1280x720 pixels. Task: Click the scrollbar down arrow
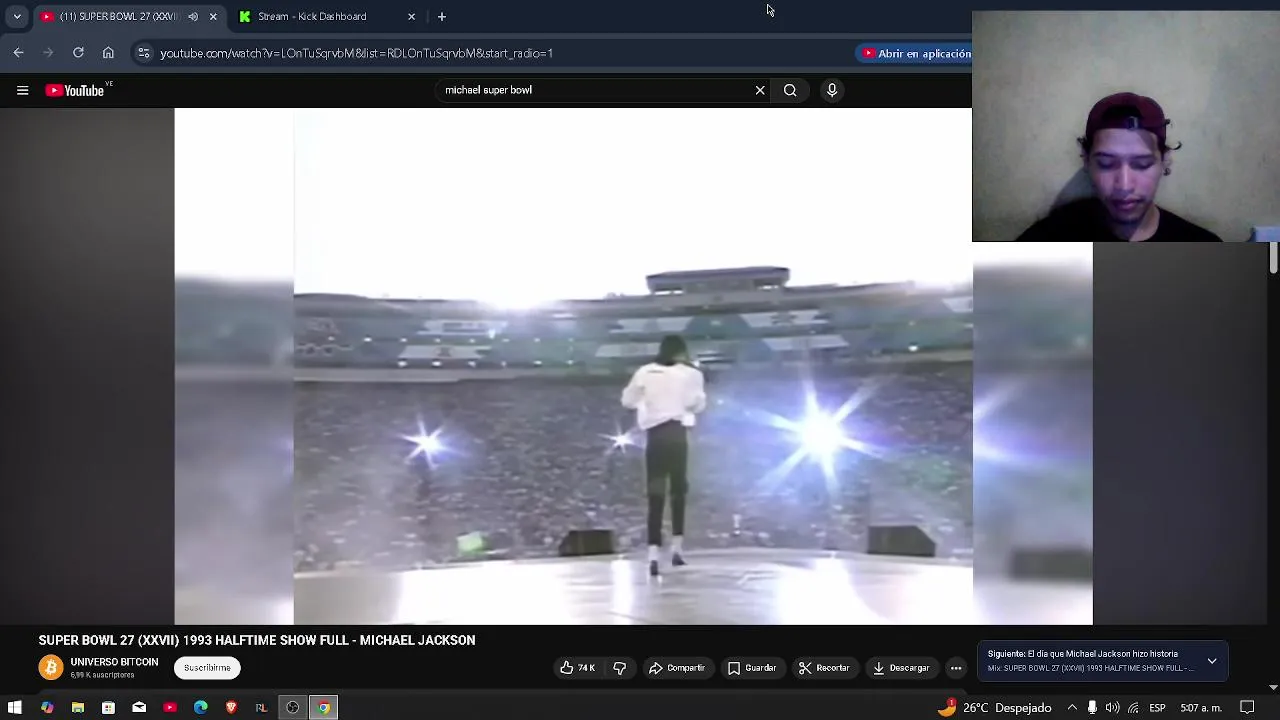[x=1273, y=687]
